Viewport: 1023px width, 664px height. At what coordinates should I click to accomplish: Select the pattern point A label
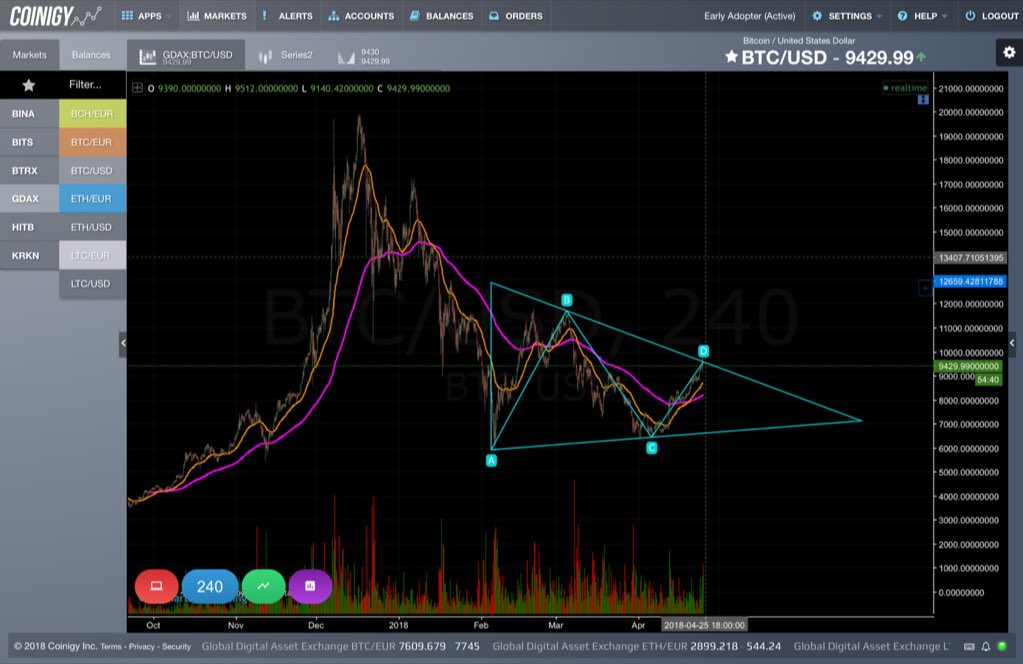tap(492, 460)
